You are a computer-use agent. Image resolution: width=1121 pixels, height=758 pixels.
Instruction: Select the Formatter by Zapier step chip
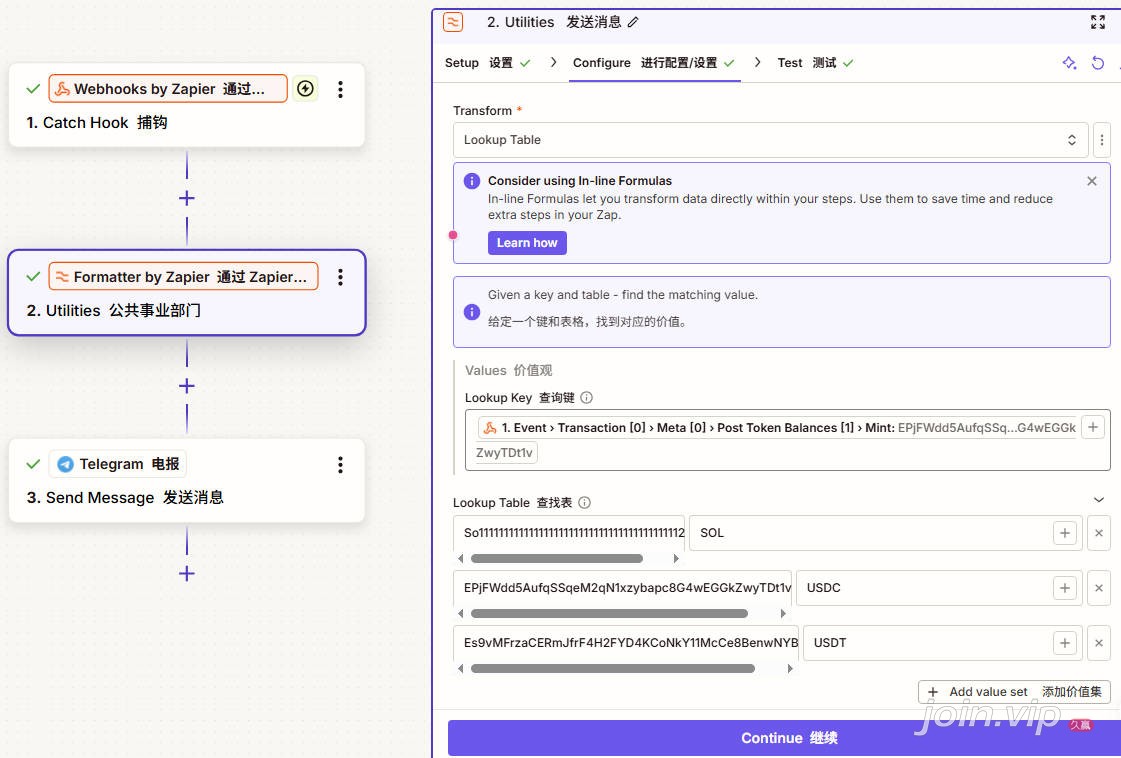tap(183, 277)
